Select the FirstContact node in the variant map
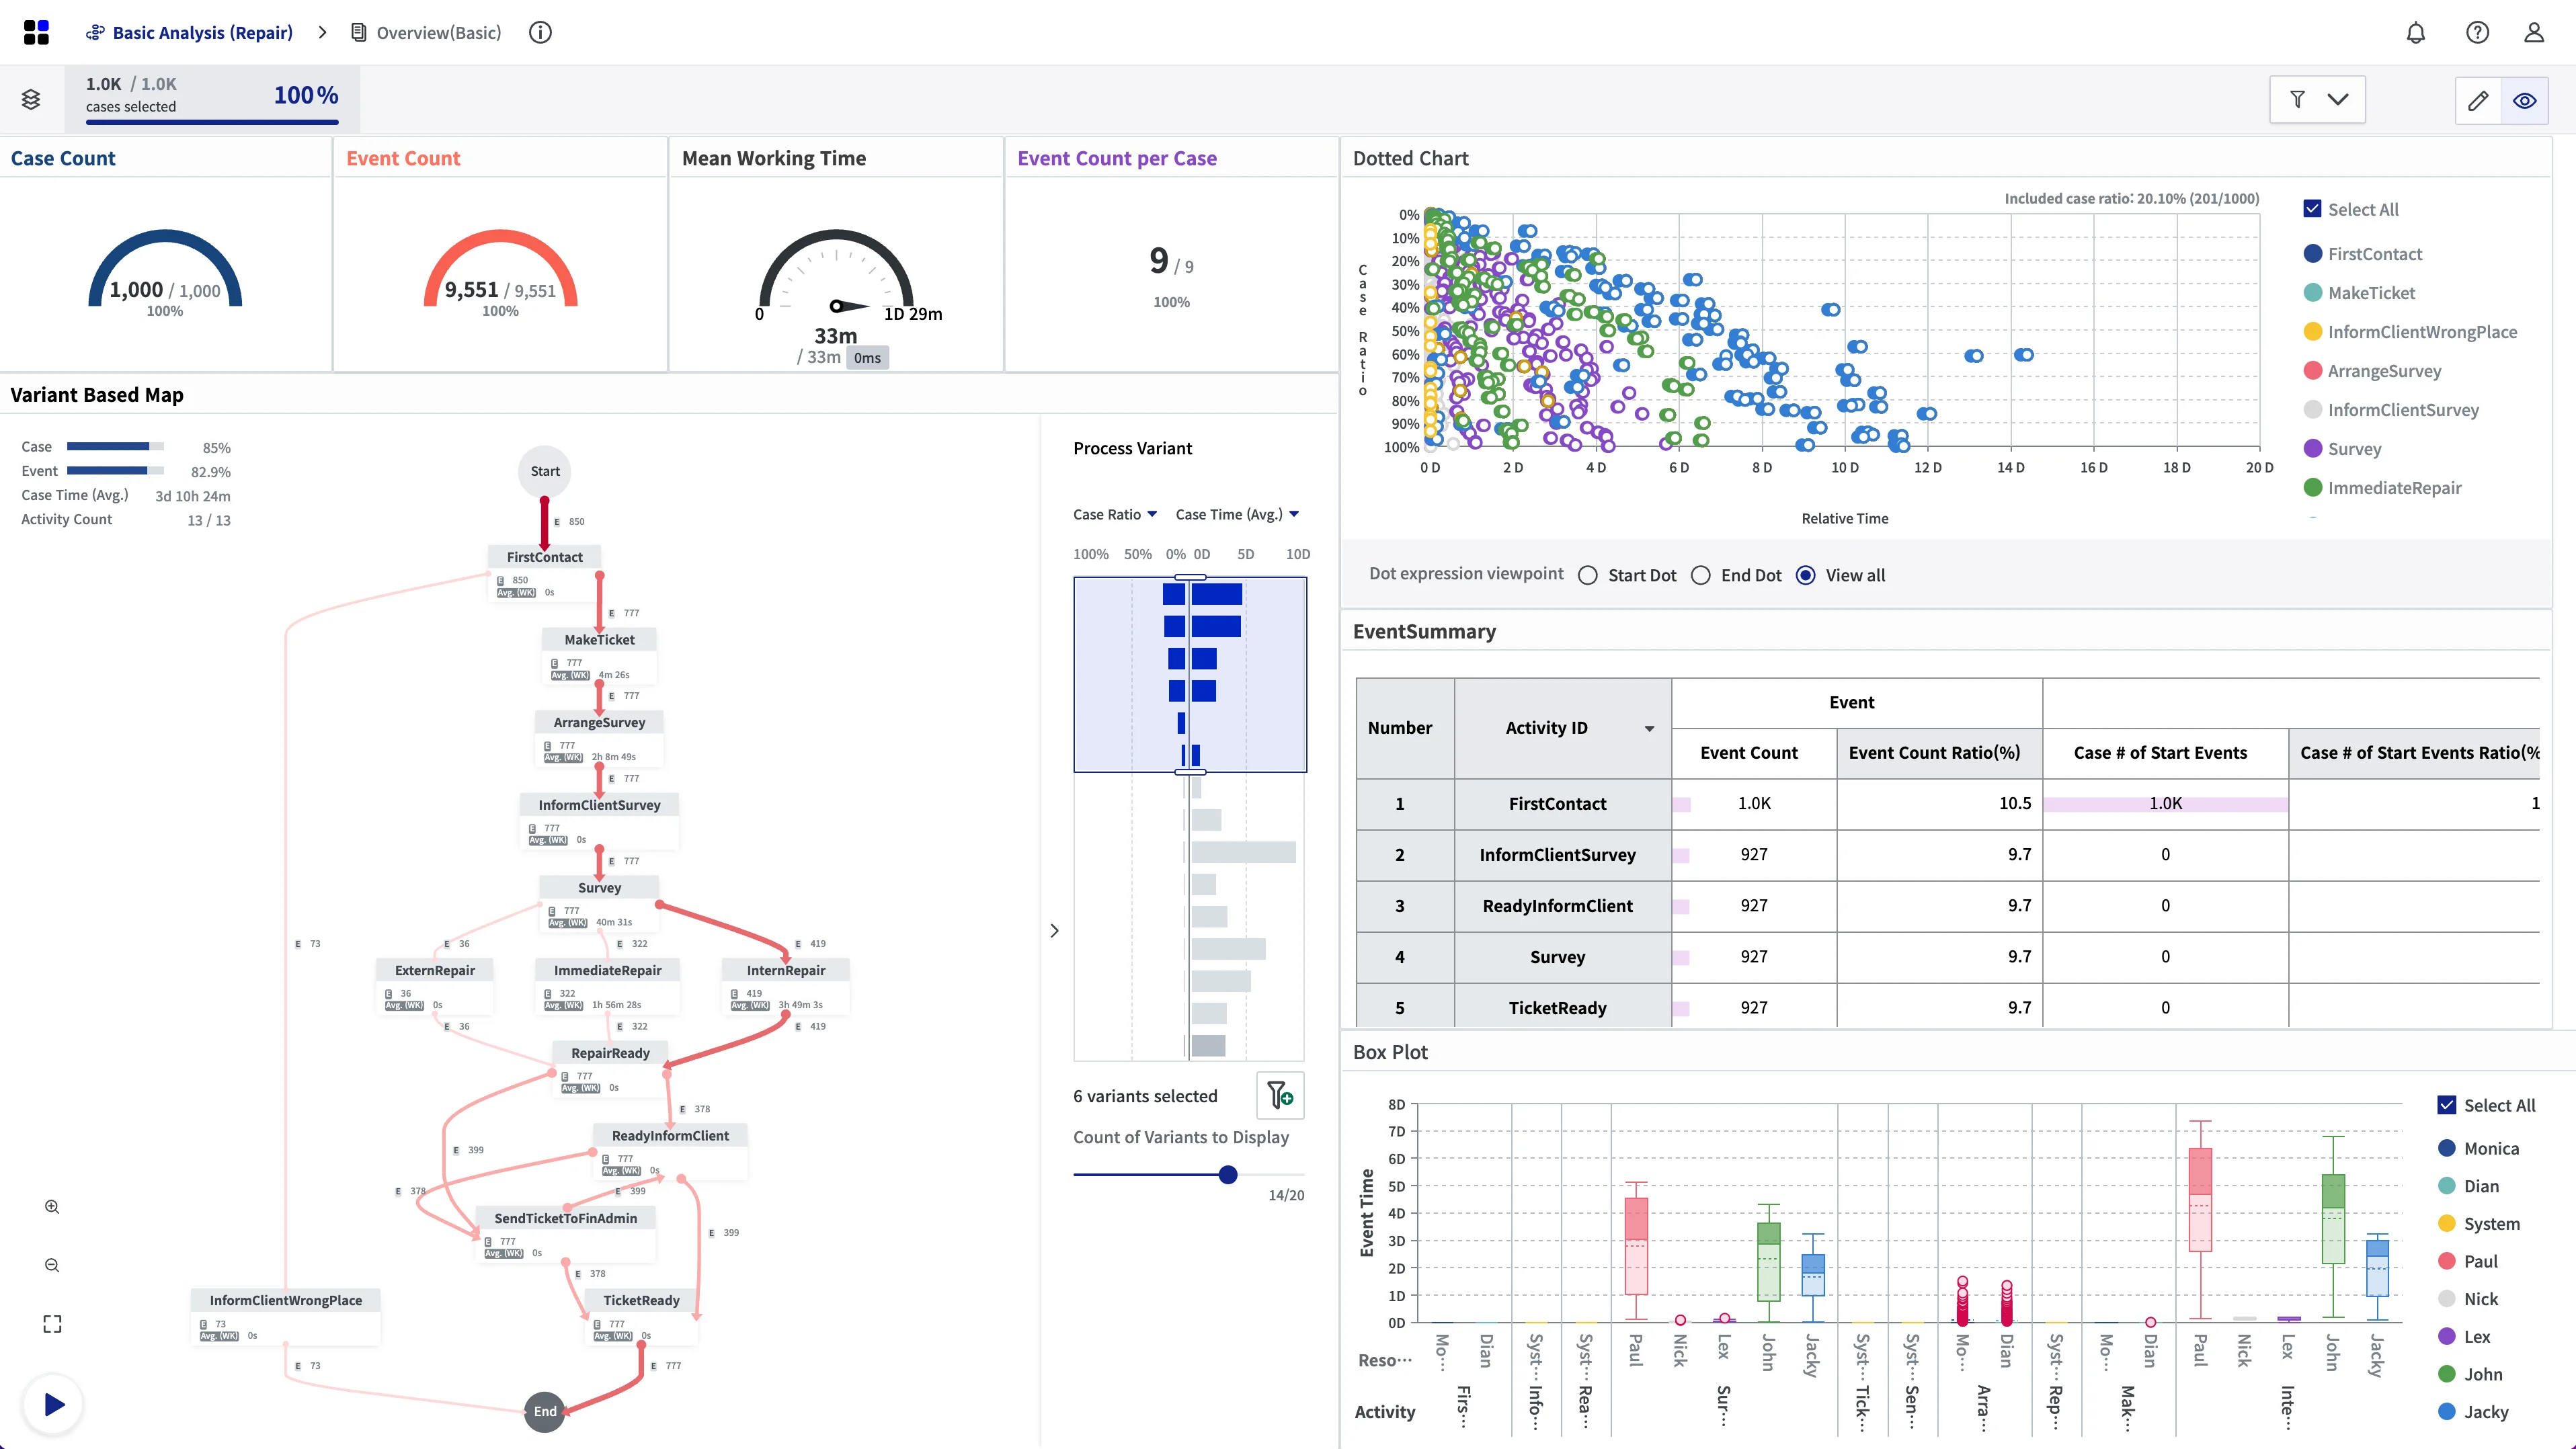The width and height of the screenshot is (2576, 1449). (544, 557)
